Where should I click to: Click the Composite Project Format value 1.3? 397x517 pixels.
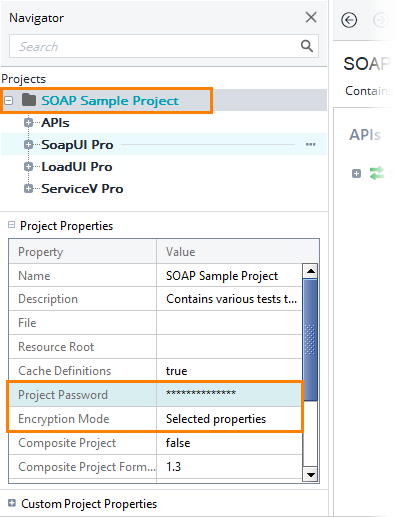[x=173, y=467]
